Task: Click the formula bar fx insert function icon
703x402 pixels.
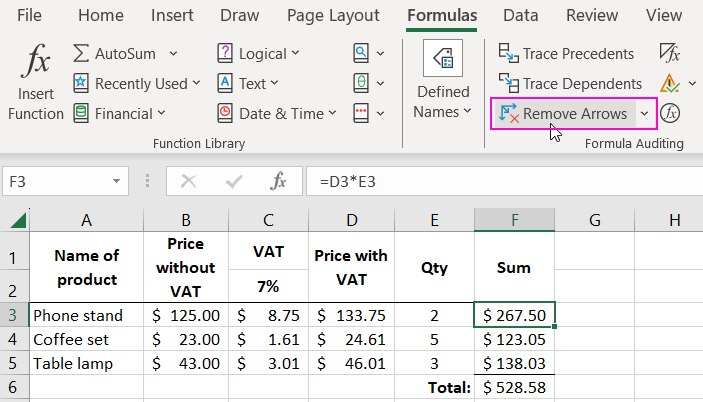Action: click(279, 182)
